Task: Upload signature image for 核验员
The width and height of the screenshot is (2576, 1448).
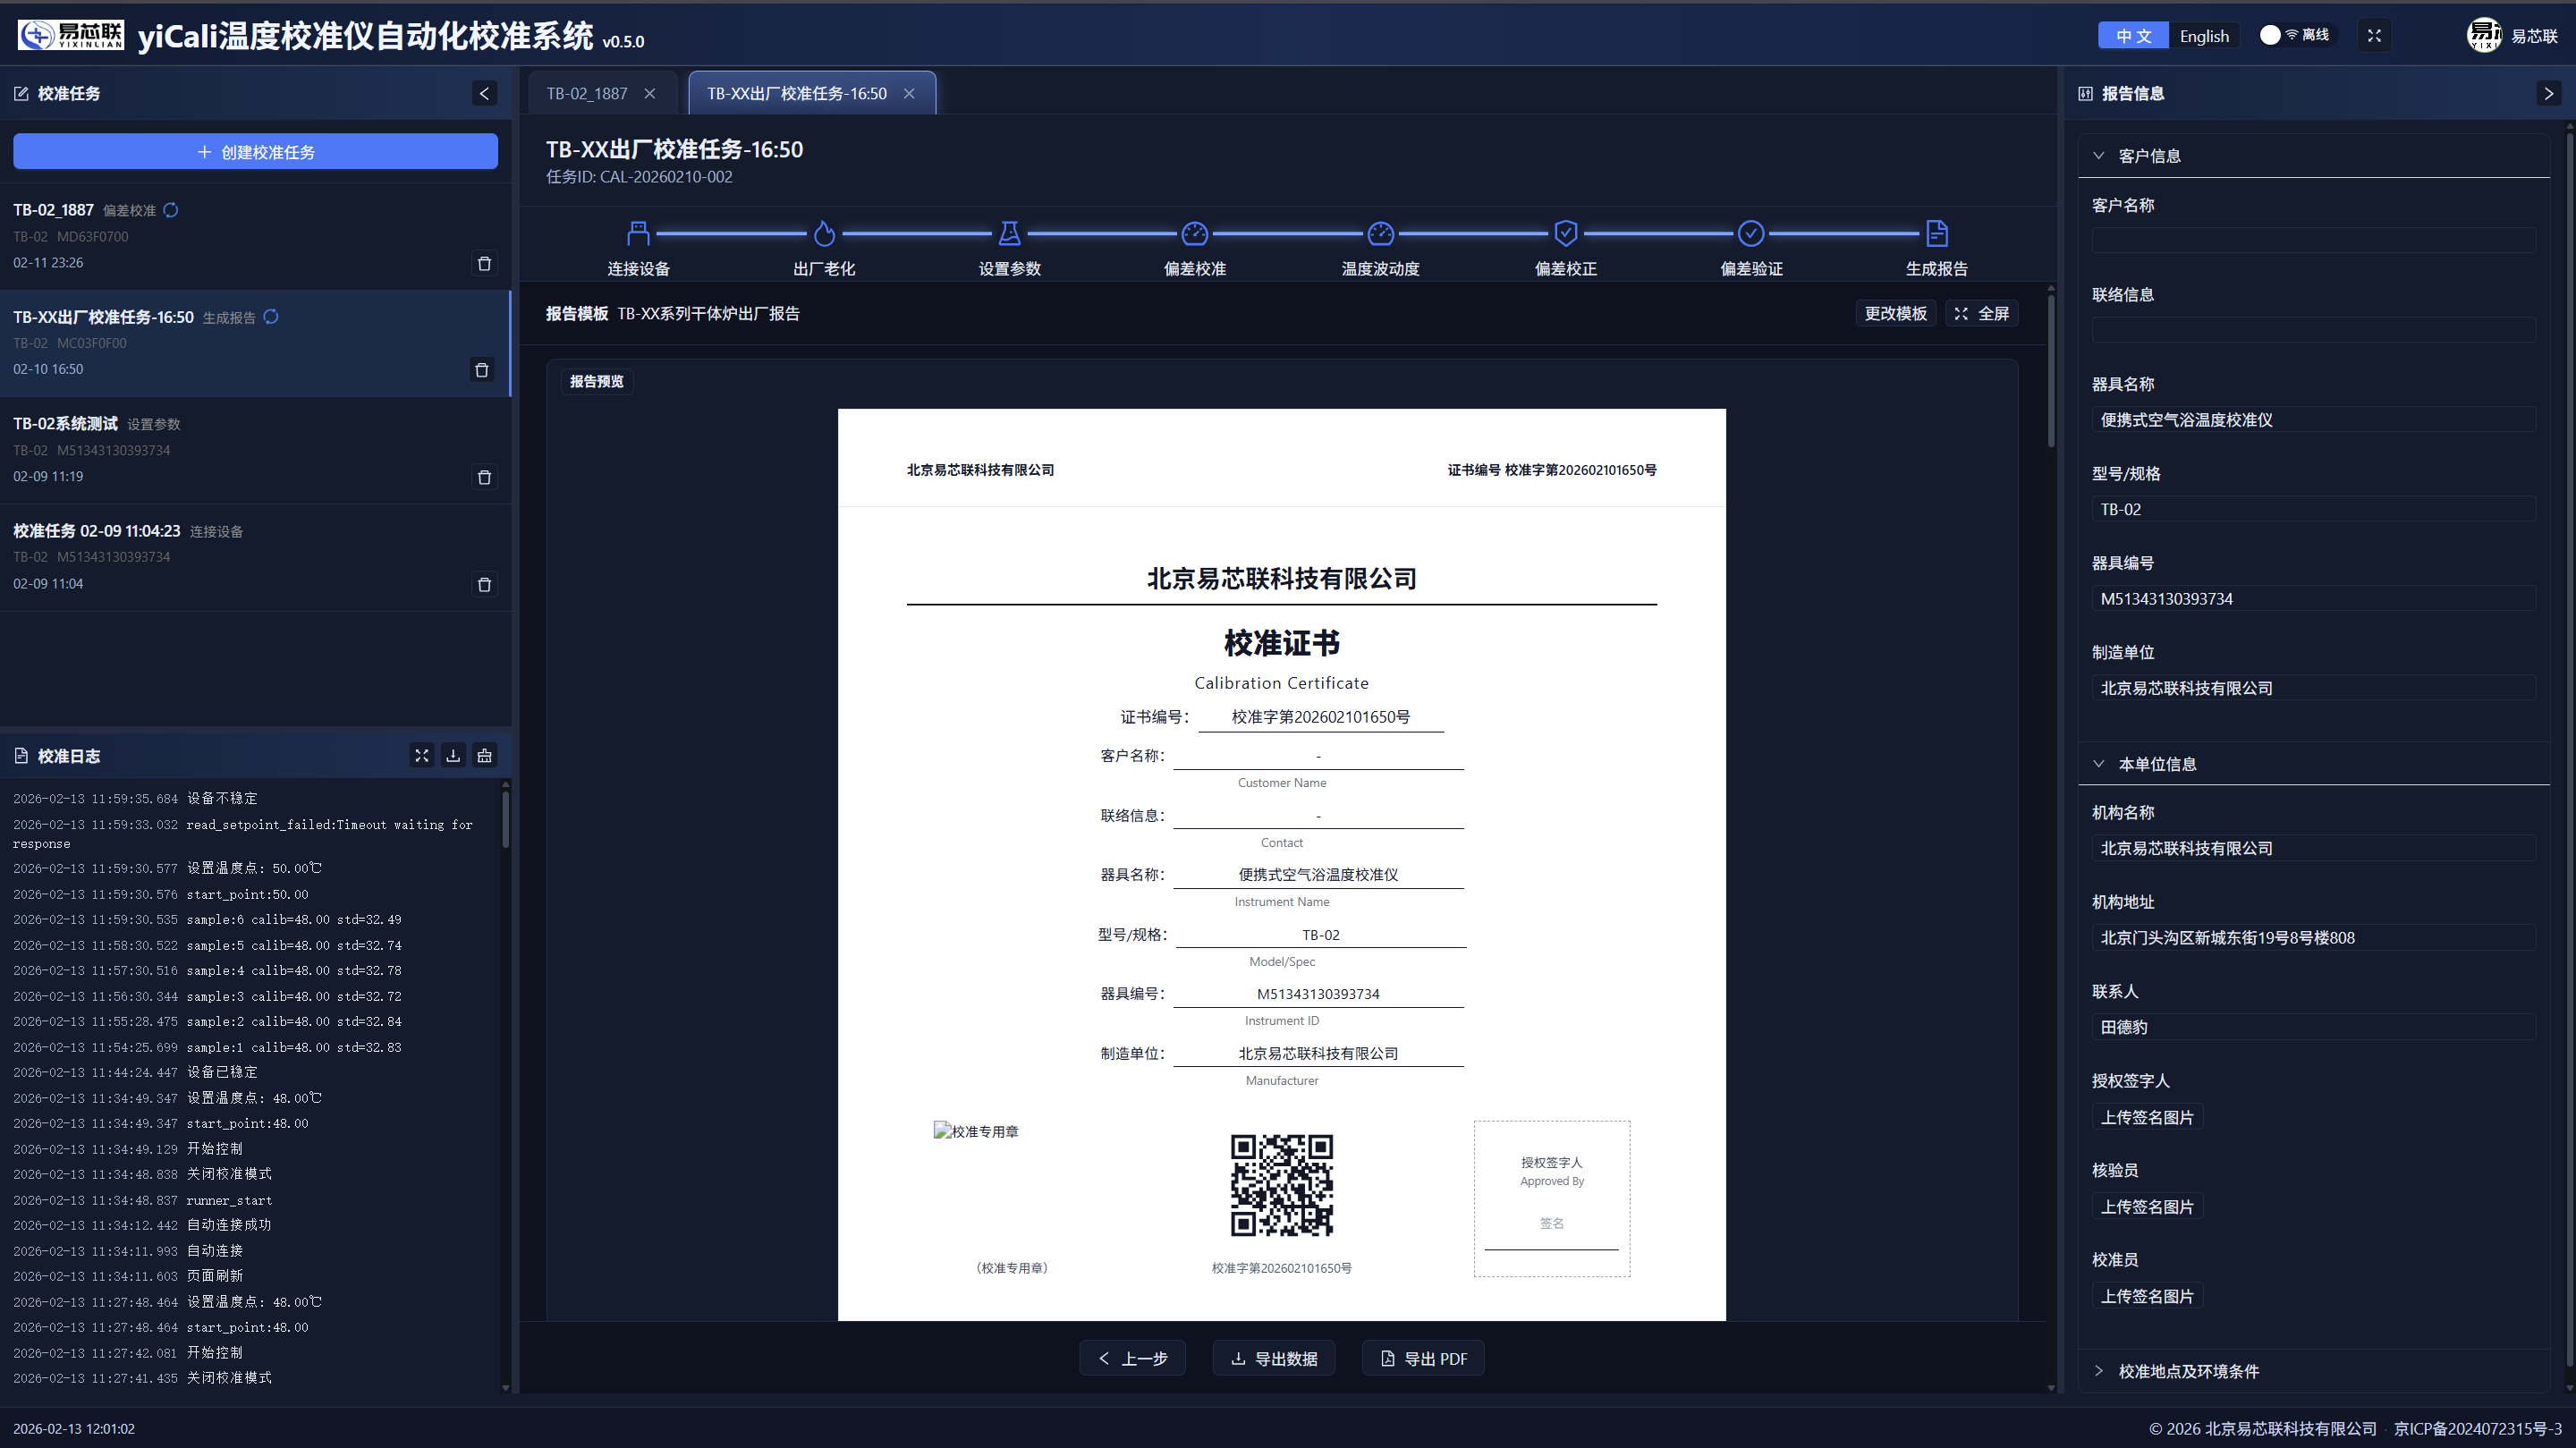Action: click(x=2147, y=1206)
